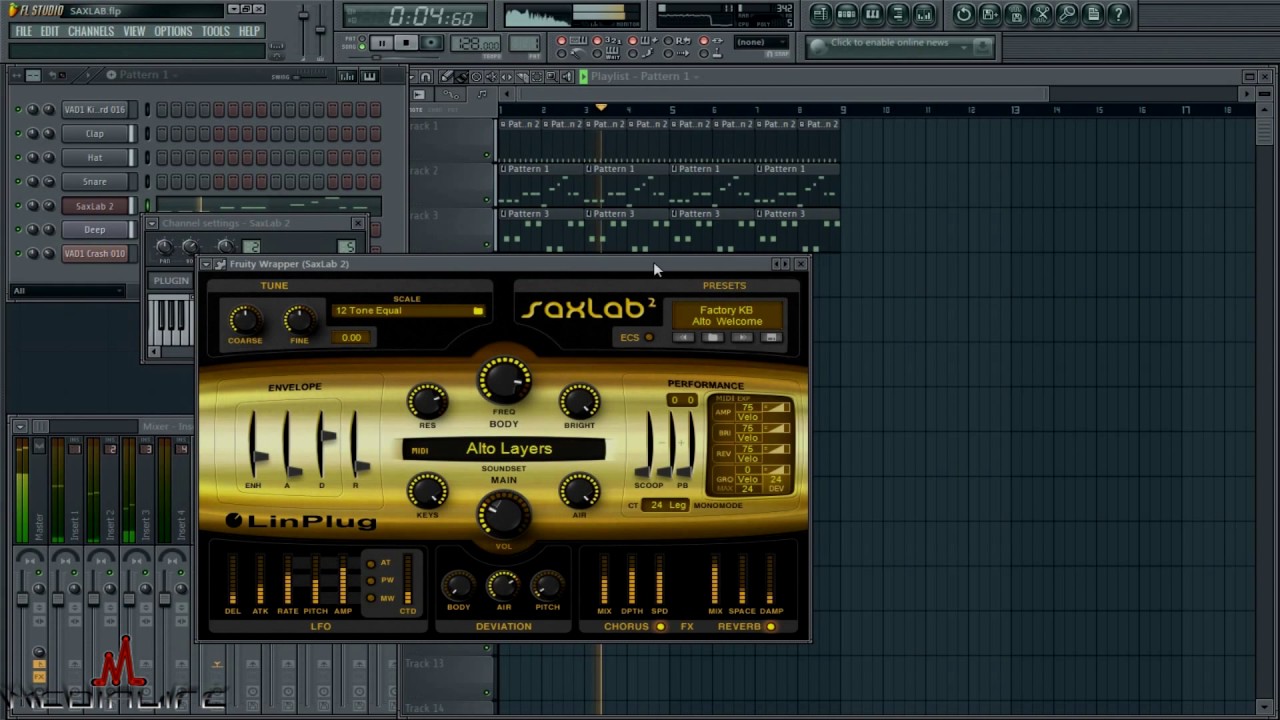Open graph editor in step sequencer
1280x720 pixels.
coord(346,76)
